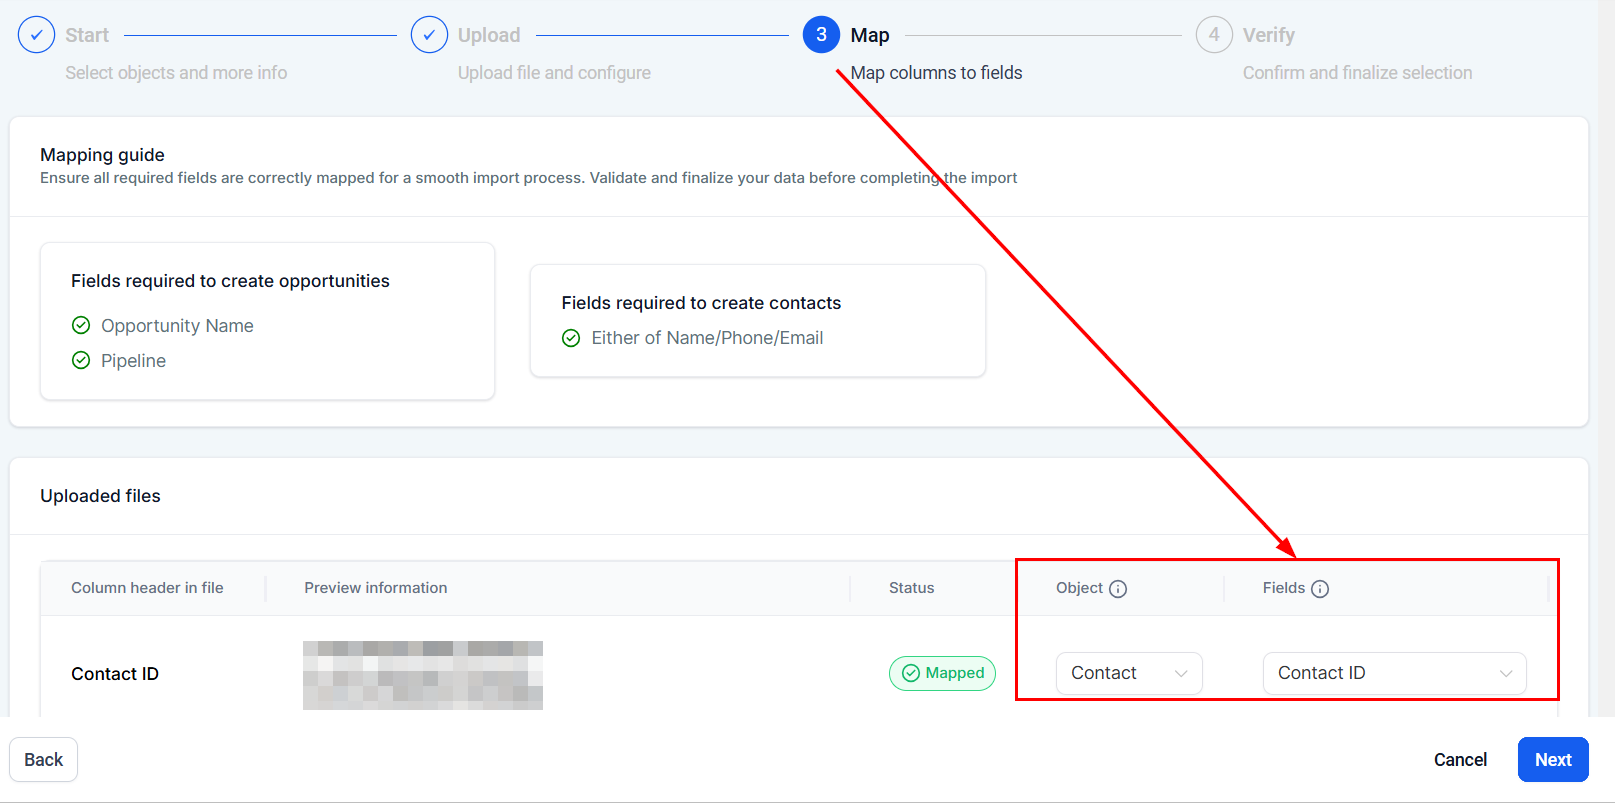Click the blurred preview information thumbnail
The height and width of the screenshot is (803, 1615).
pyautogui.click(x=423, y=675)
